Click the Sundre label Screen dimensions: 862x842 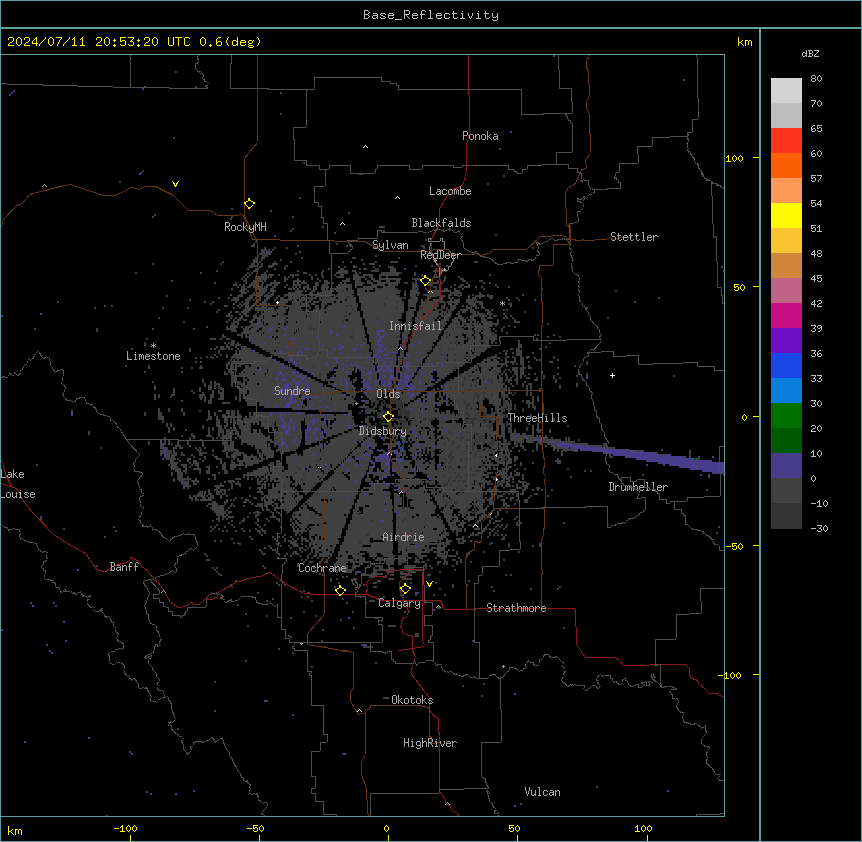click(x=292, y=391)
